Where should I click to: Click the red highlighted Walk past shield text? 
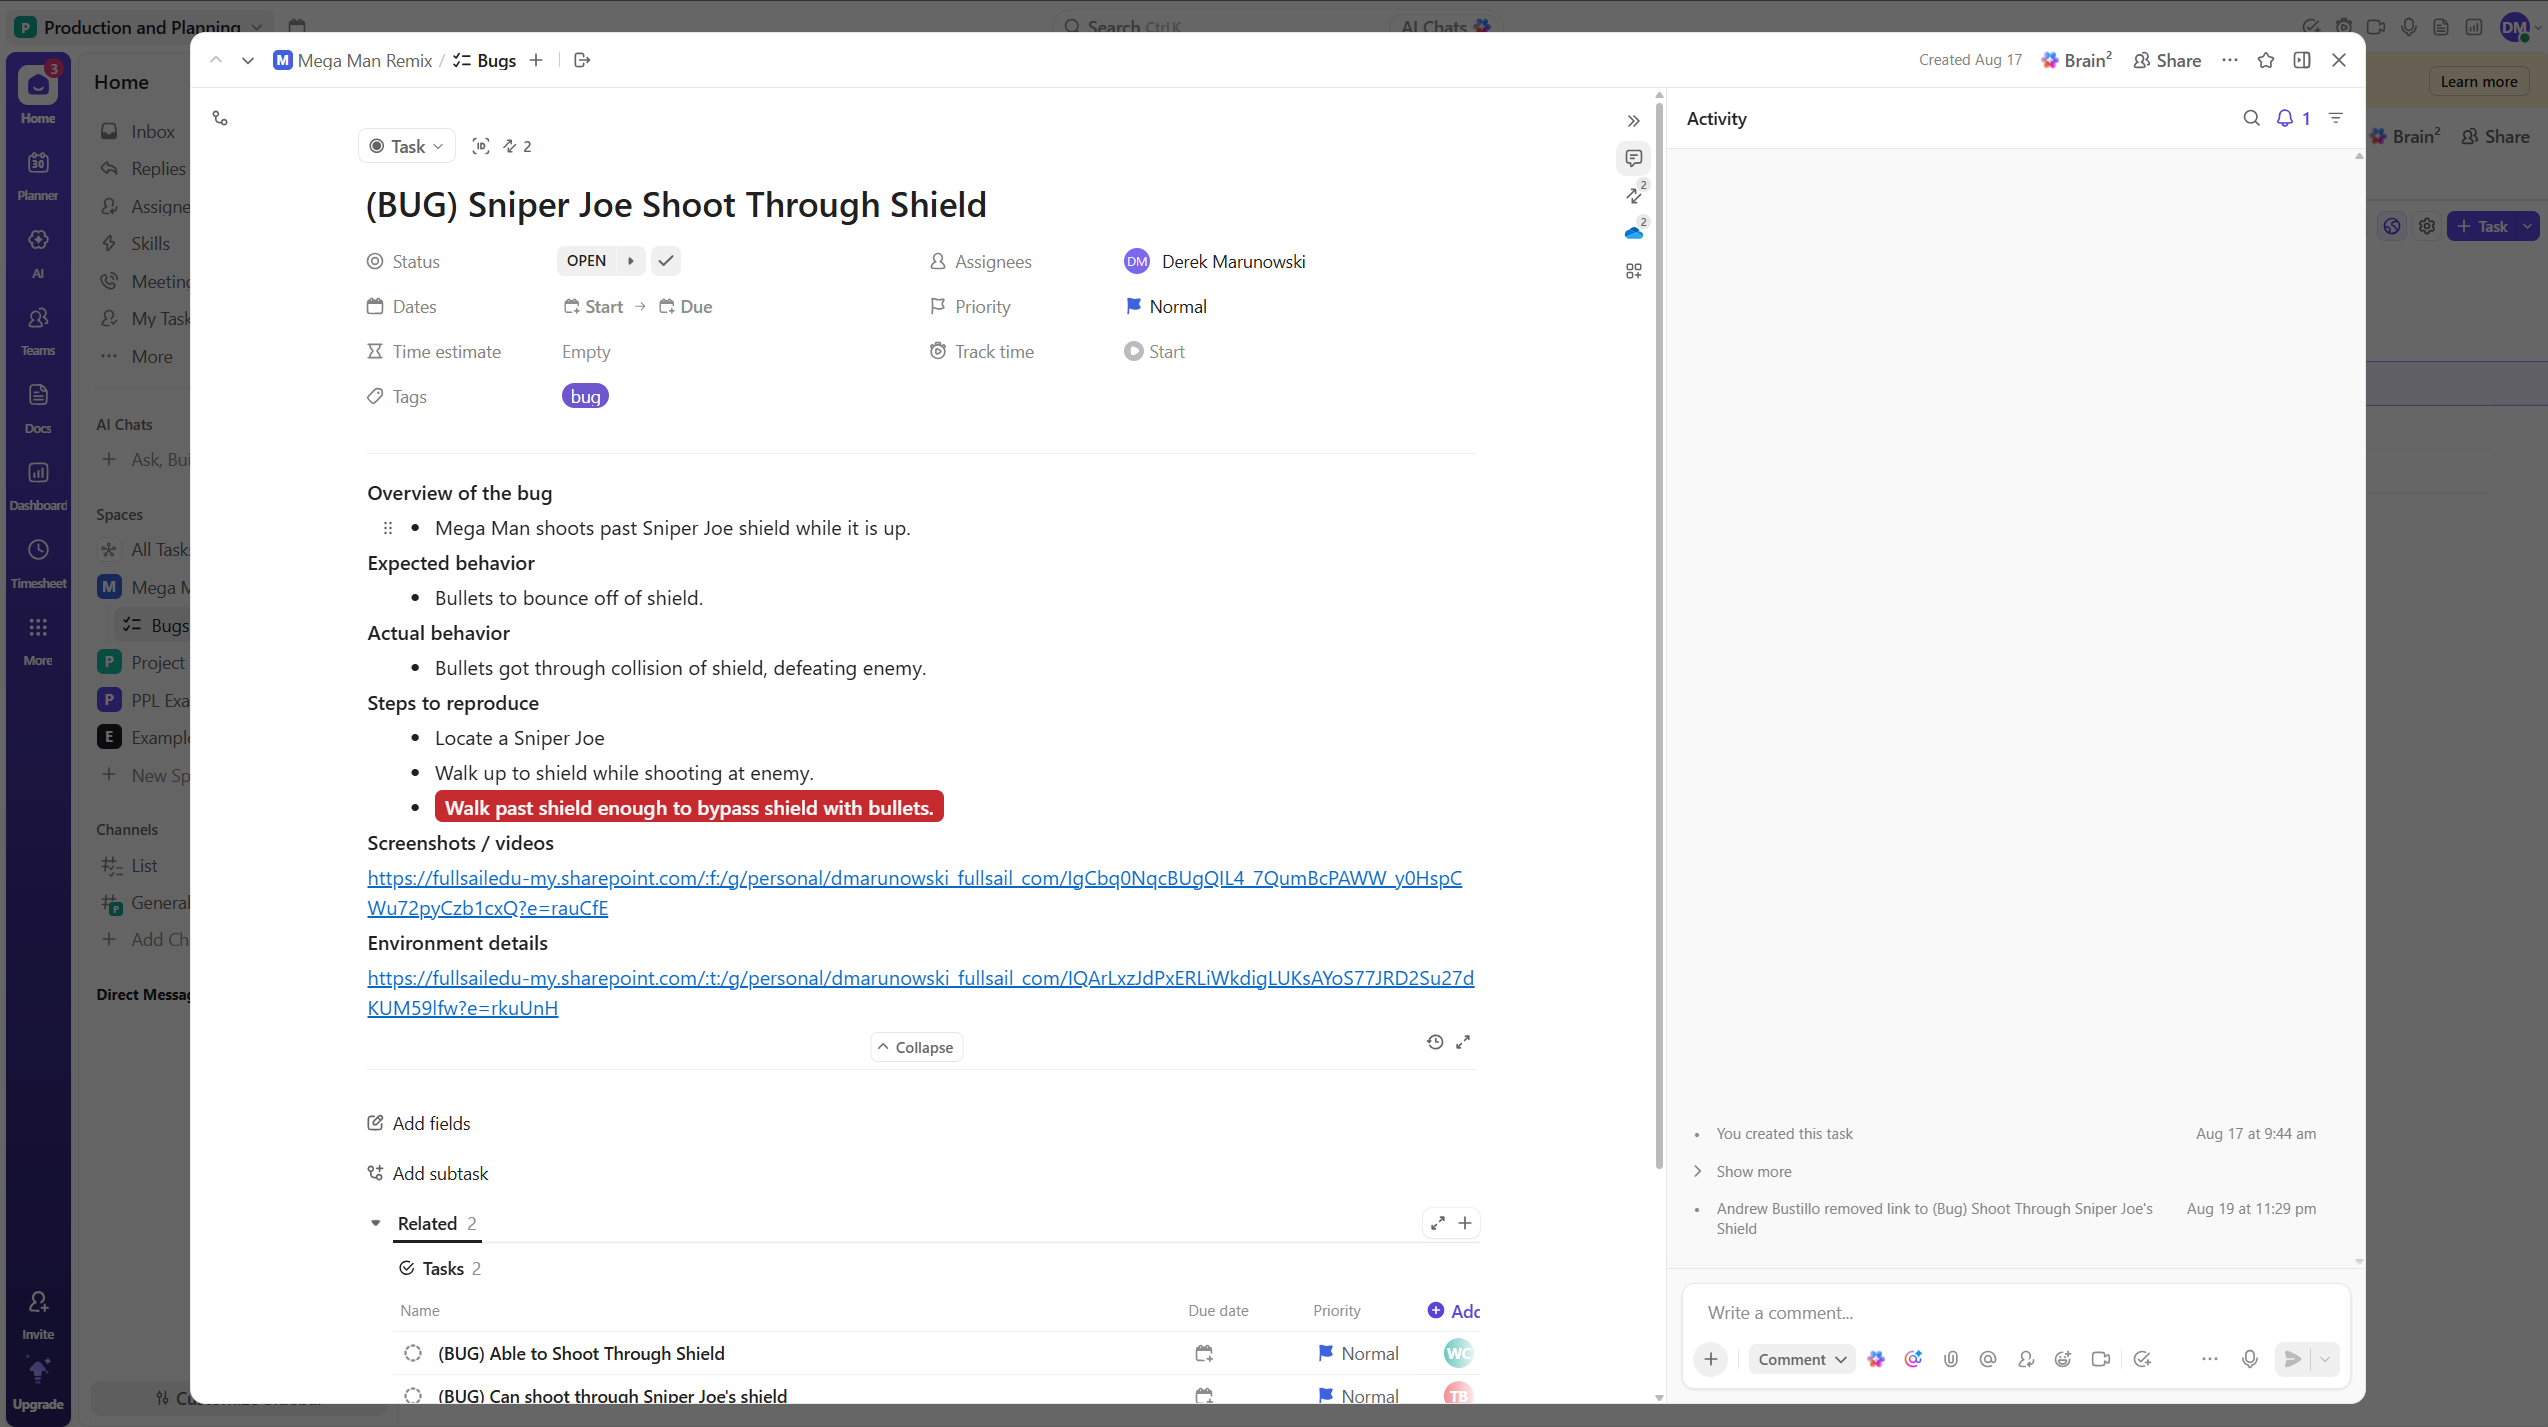[x=689, y=807]
